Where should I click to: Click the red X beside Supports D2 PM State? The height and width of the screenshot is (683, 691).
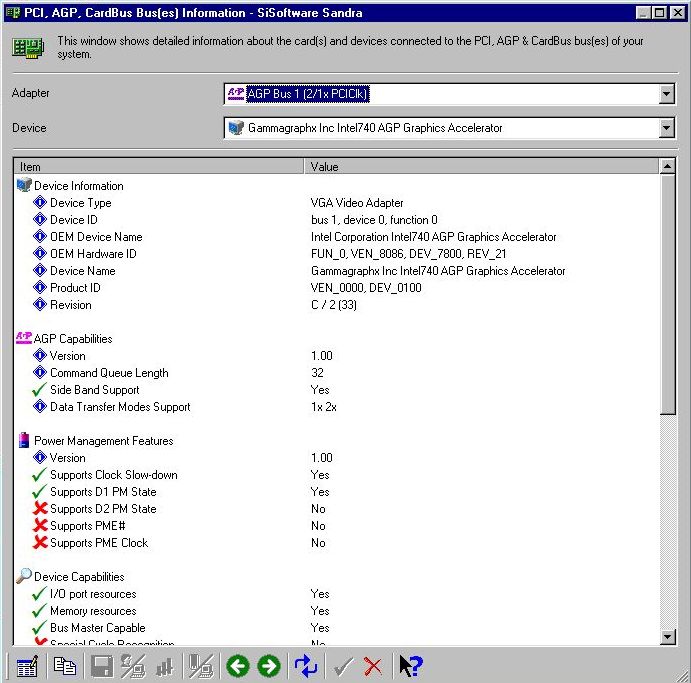[x=40, y=509]
